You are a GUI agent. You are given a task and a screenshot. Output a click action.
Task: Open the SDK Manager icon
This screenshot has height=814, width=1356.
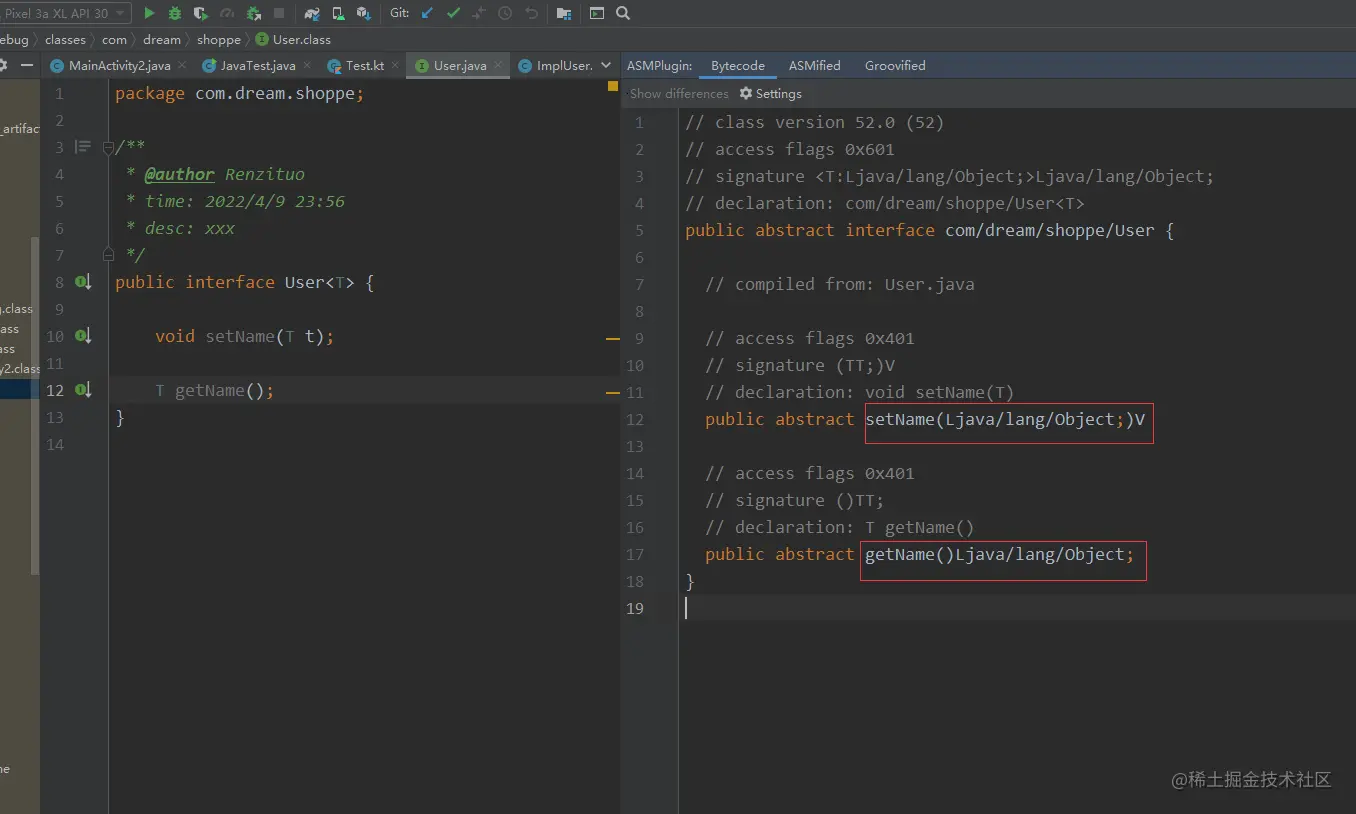pyautogui.click(x=364, y=13)
